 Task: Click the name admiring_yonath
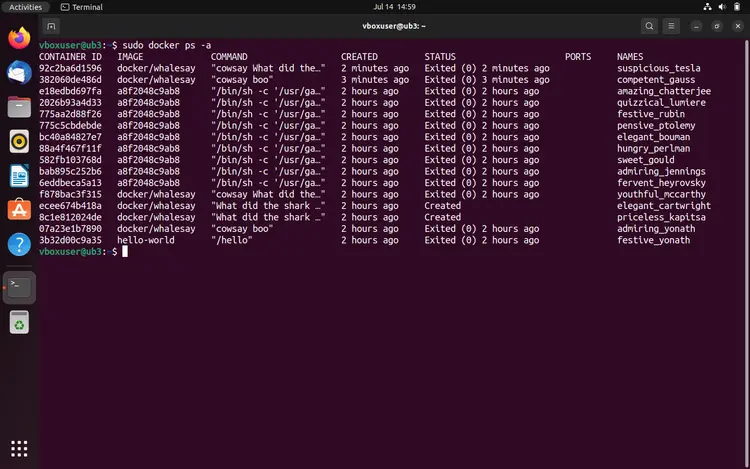[x=656, y=229]
